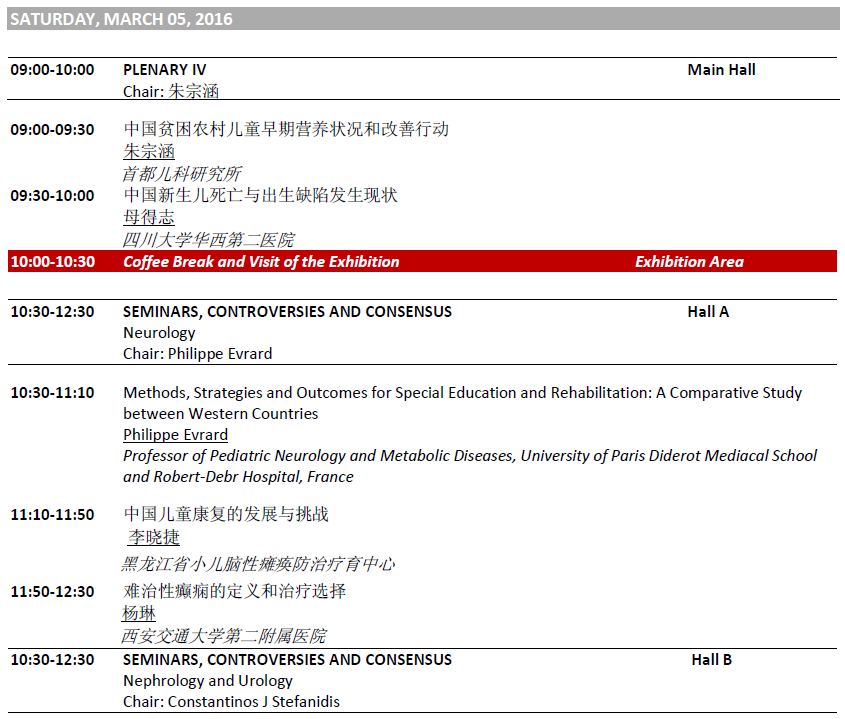The width and height of the screenshot is (845, 719).
Task: Click 'Chair: Constantinos J Stefanidis' line
Action: click(x=232, y=702)
